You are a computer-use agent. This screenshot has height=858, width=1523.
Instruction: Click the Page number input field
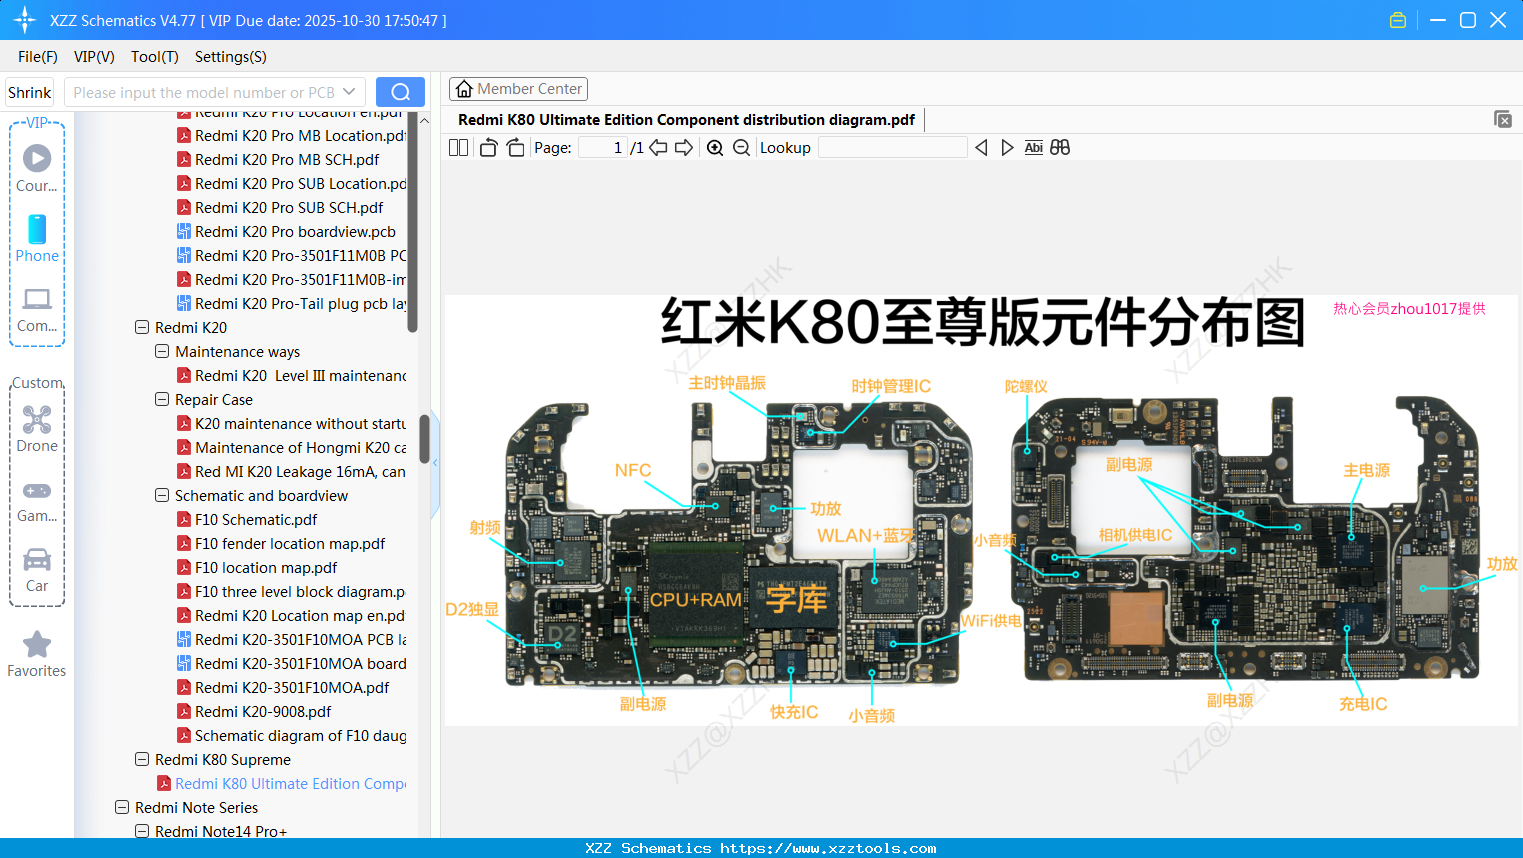[x=601, y=147]
